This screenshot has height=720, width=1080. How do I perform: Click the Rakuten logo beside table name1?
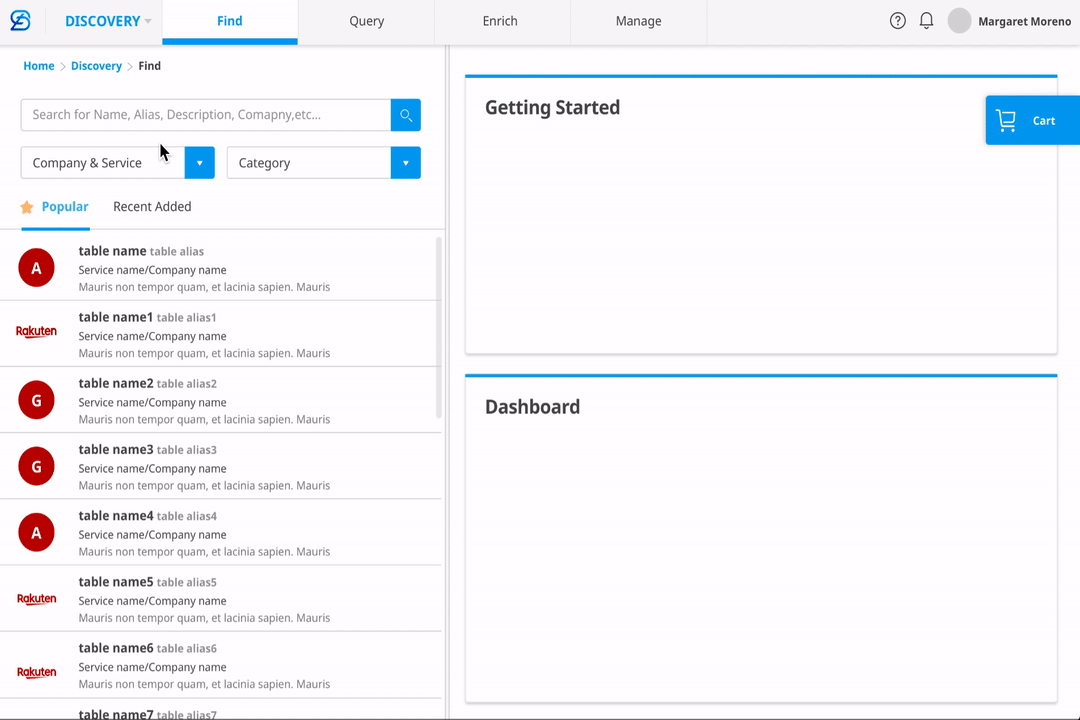[37, 331]
